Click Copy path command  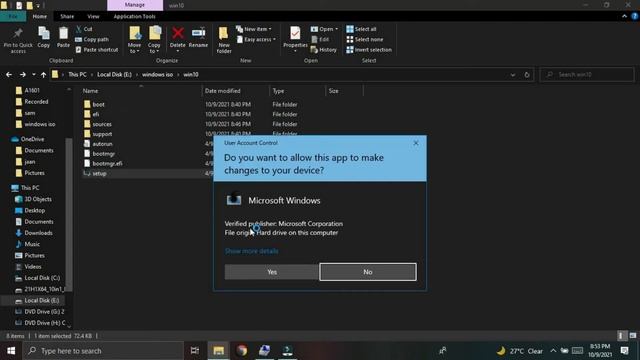point(92,40)
